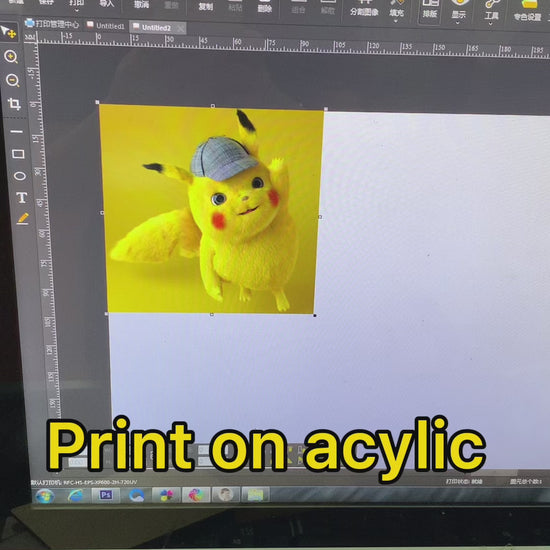The width and height of the screenshot is (550, 550).
Task: Open the four-color petal app on taskbar
Action: [167, 495]
